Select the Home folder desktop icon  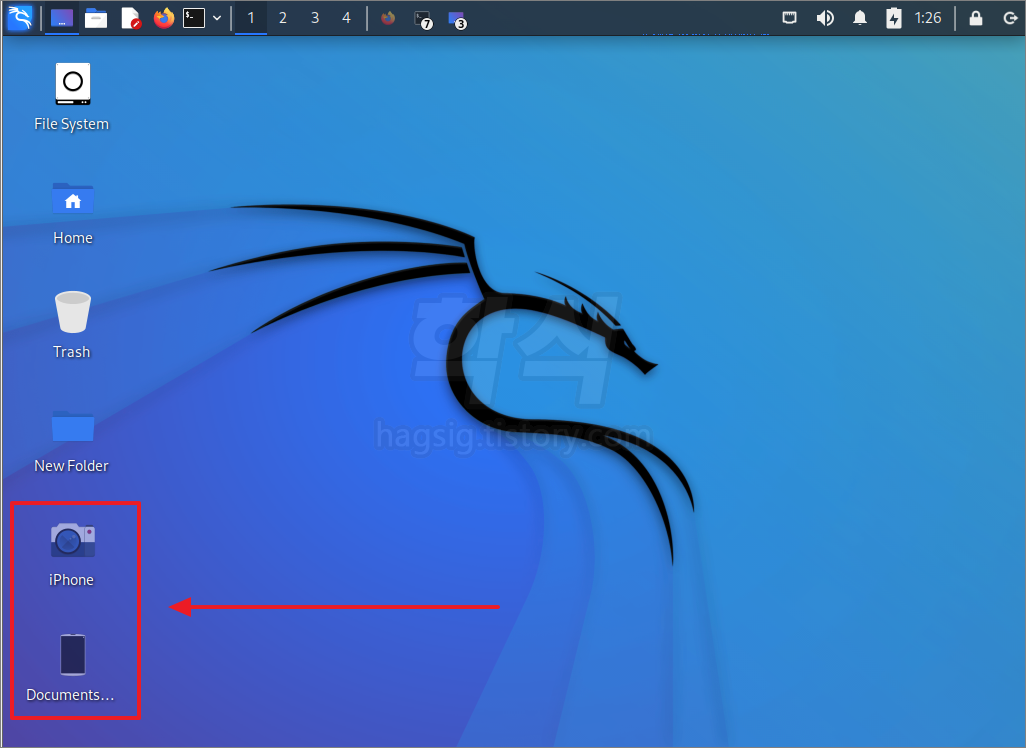73,198
